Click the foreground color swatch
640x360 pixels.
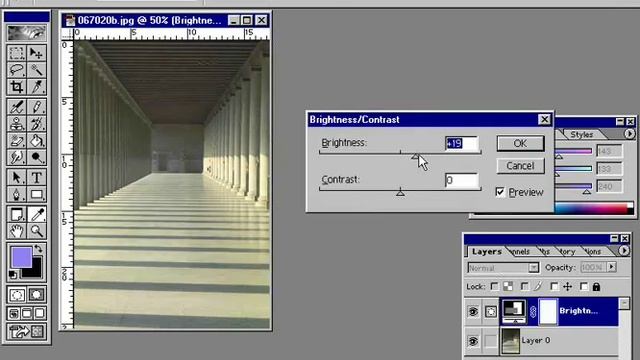point(21,257)
